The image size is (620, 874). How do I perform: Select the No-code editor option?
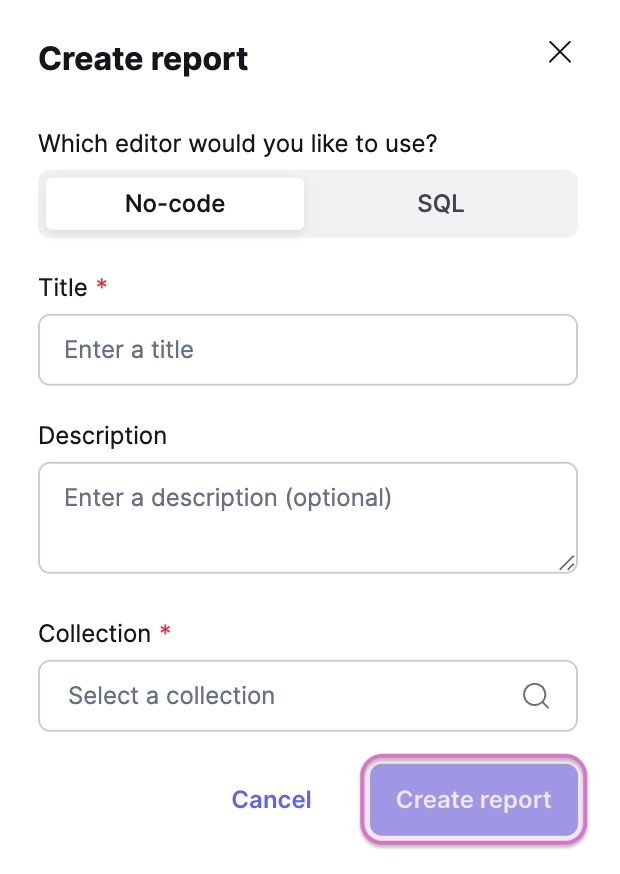tap(175, 204)
